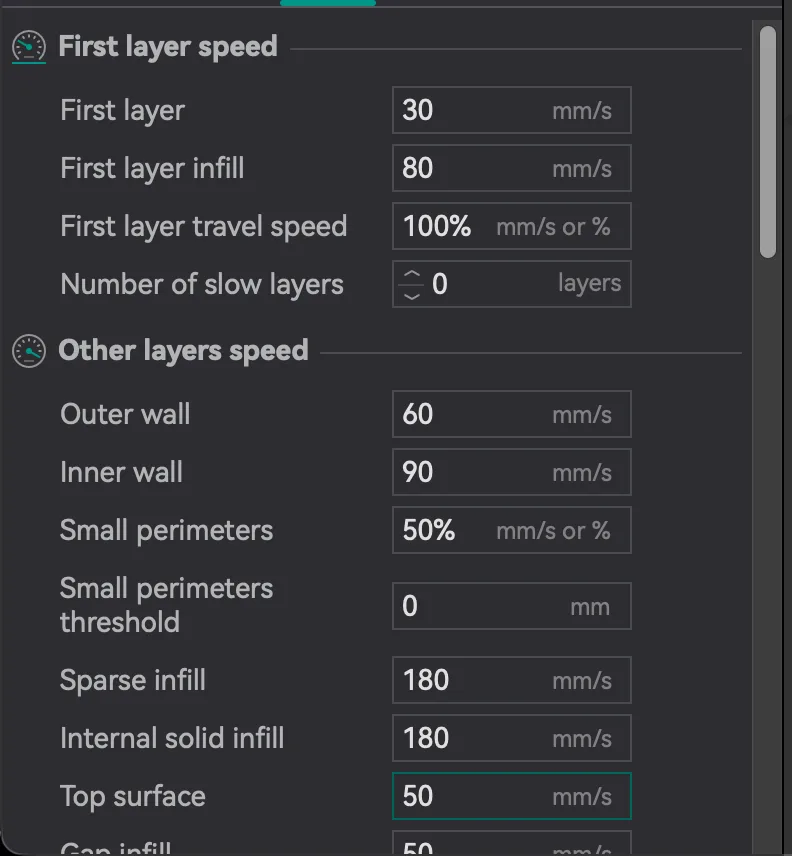Click the "Sparse infill" label
This screenshot has height=856, width=792.
133,680
